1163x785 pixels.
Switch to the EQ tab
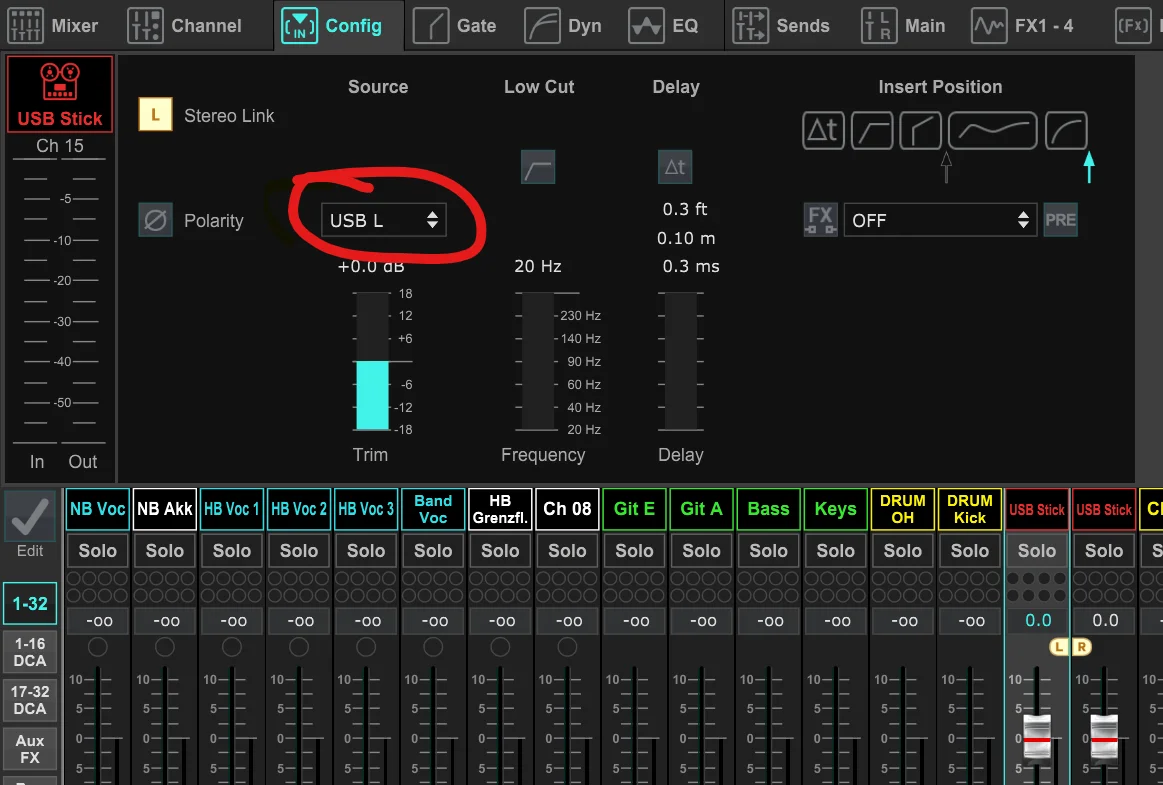(664, 26)
